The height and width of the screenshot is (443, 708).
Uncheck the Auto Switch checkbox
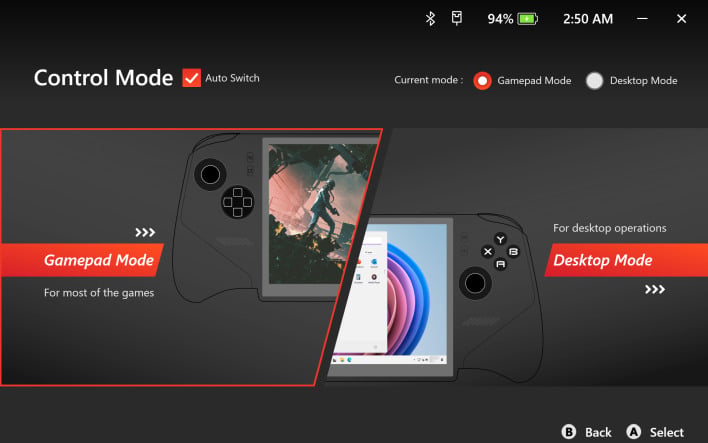pyautogui.click(x=191, y=78)
